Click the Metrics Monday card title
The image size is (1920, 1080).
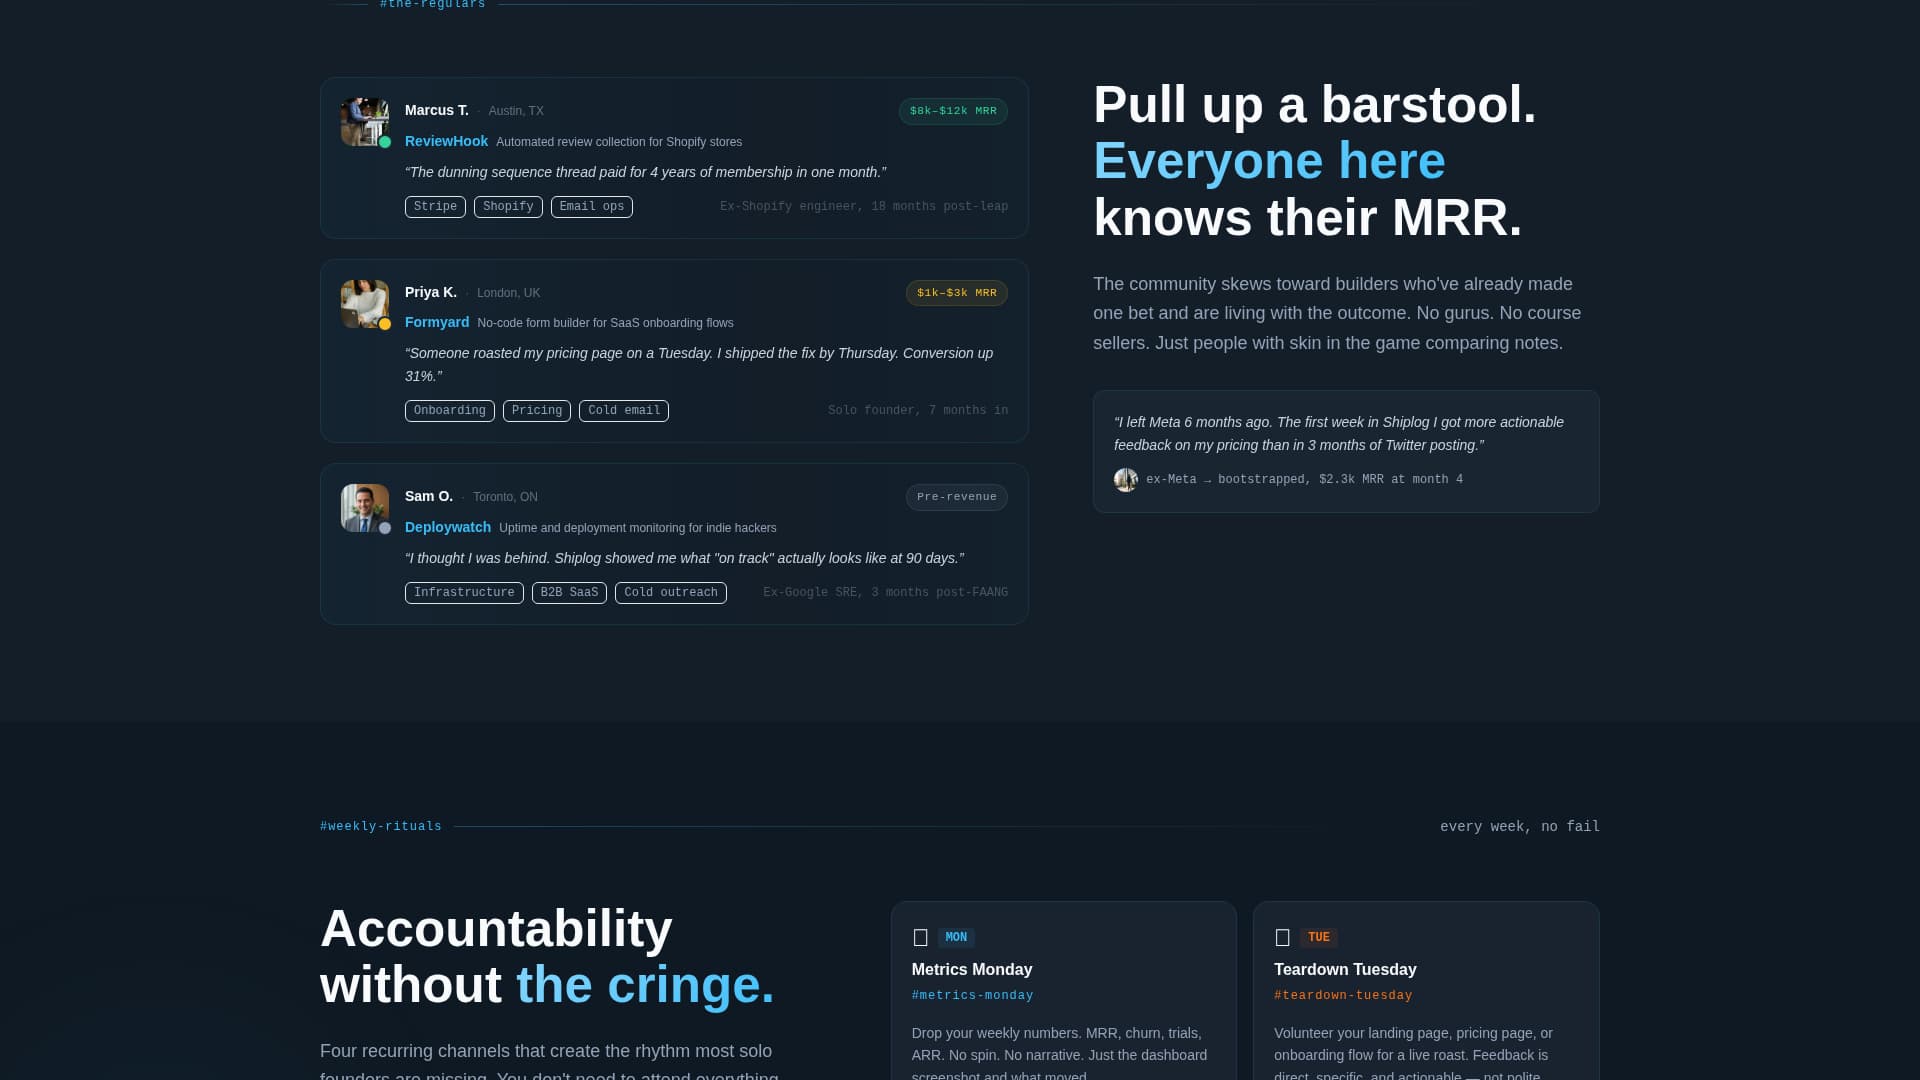pos(972,969)
